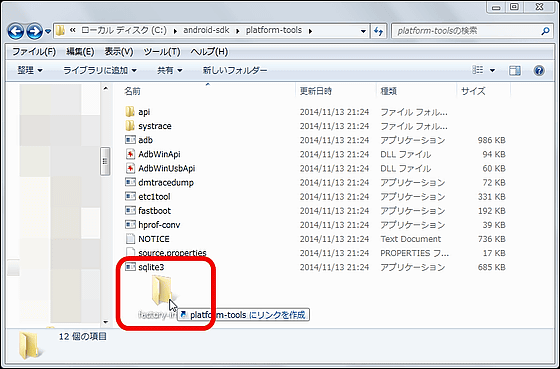The image size is (560, 369).
Task: Click the api file name
Action: (x=144, y=112)
